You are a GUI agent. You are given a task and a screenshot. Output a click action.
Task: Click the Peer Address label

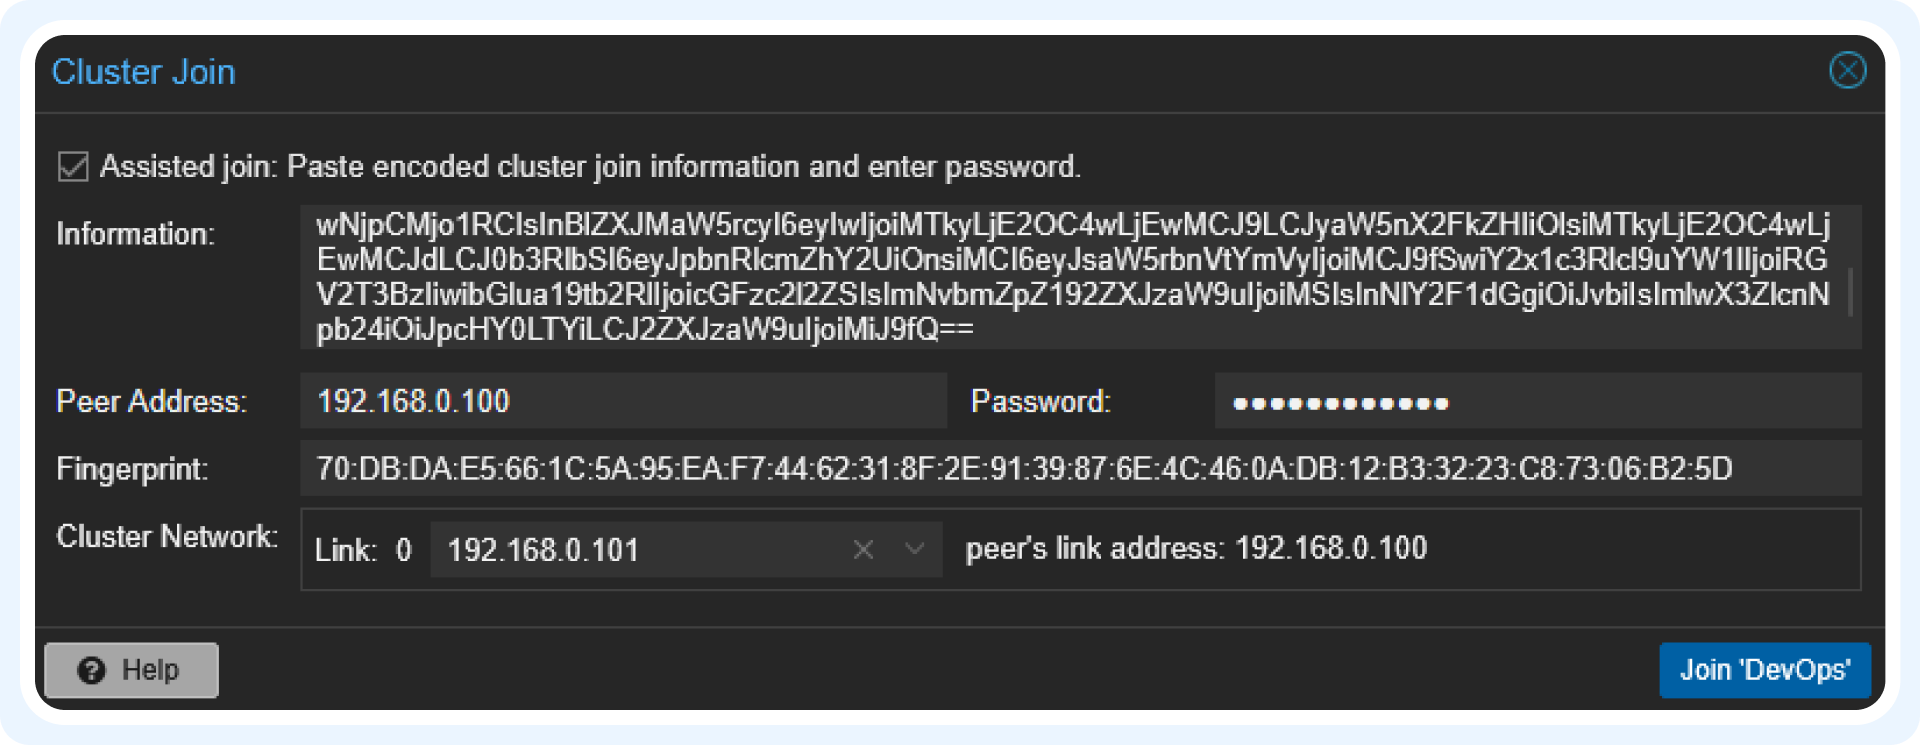pos(151,402)
